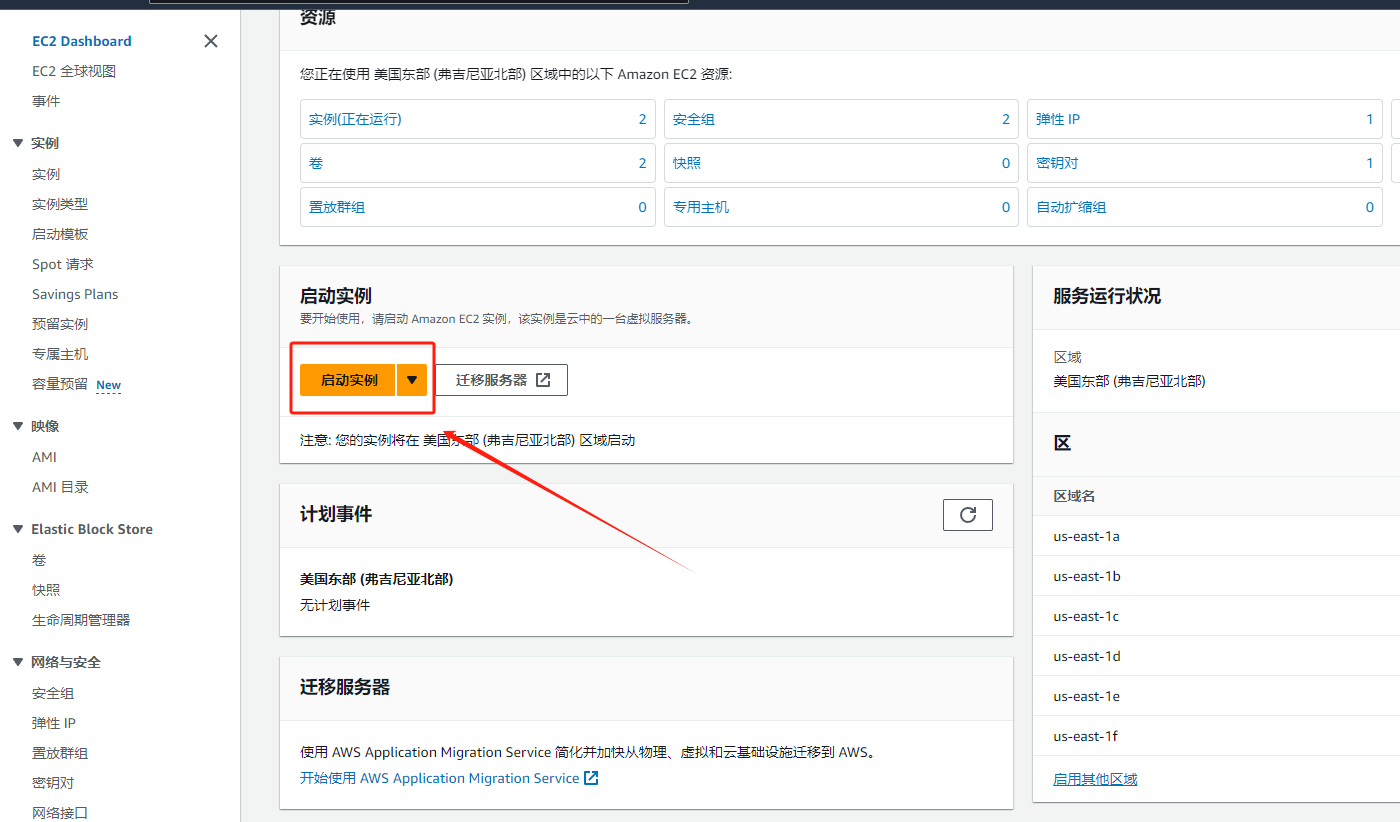This screenshot has height=822, width=1400.
Task: Open AMI in the sidebar
Action: coord(44,457)
